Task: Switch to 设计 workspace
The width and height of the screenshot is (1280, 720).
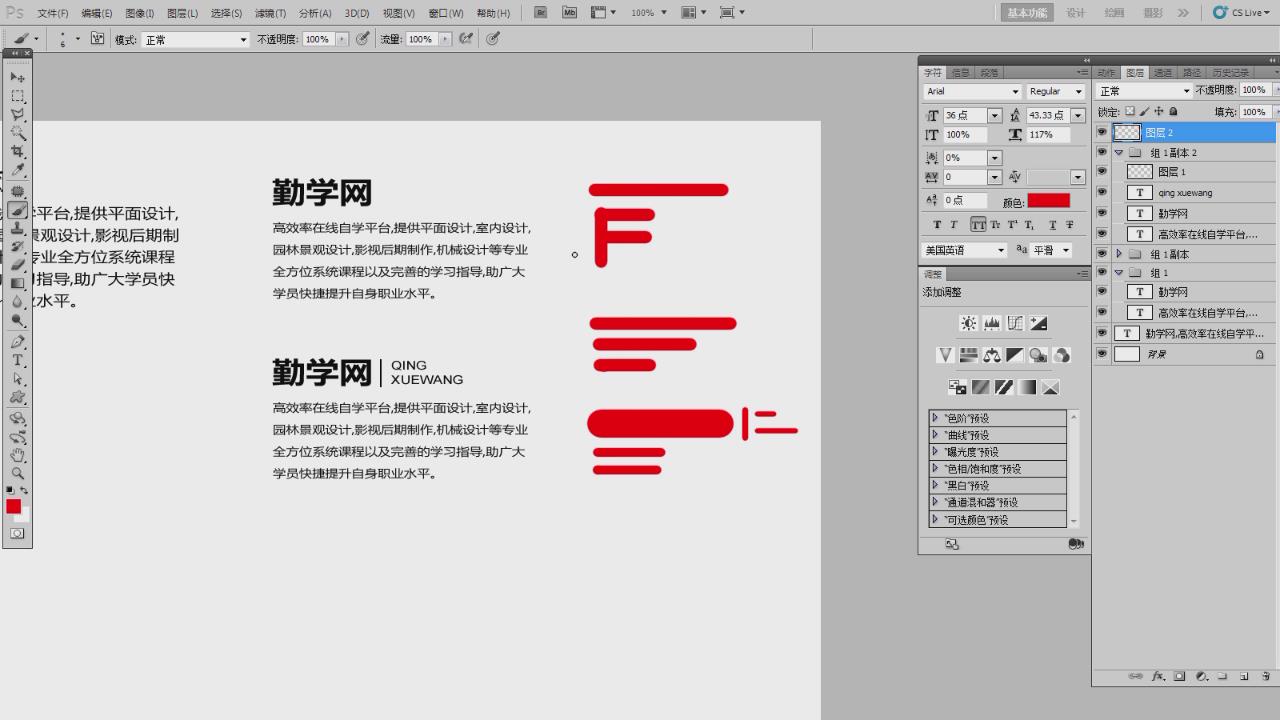Action: pos(1076,13)
